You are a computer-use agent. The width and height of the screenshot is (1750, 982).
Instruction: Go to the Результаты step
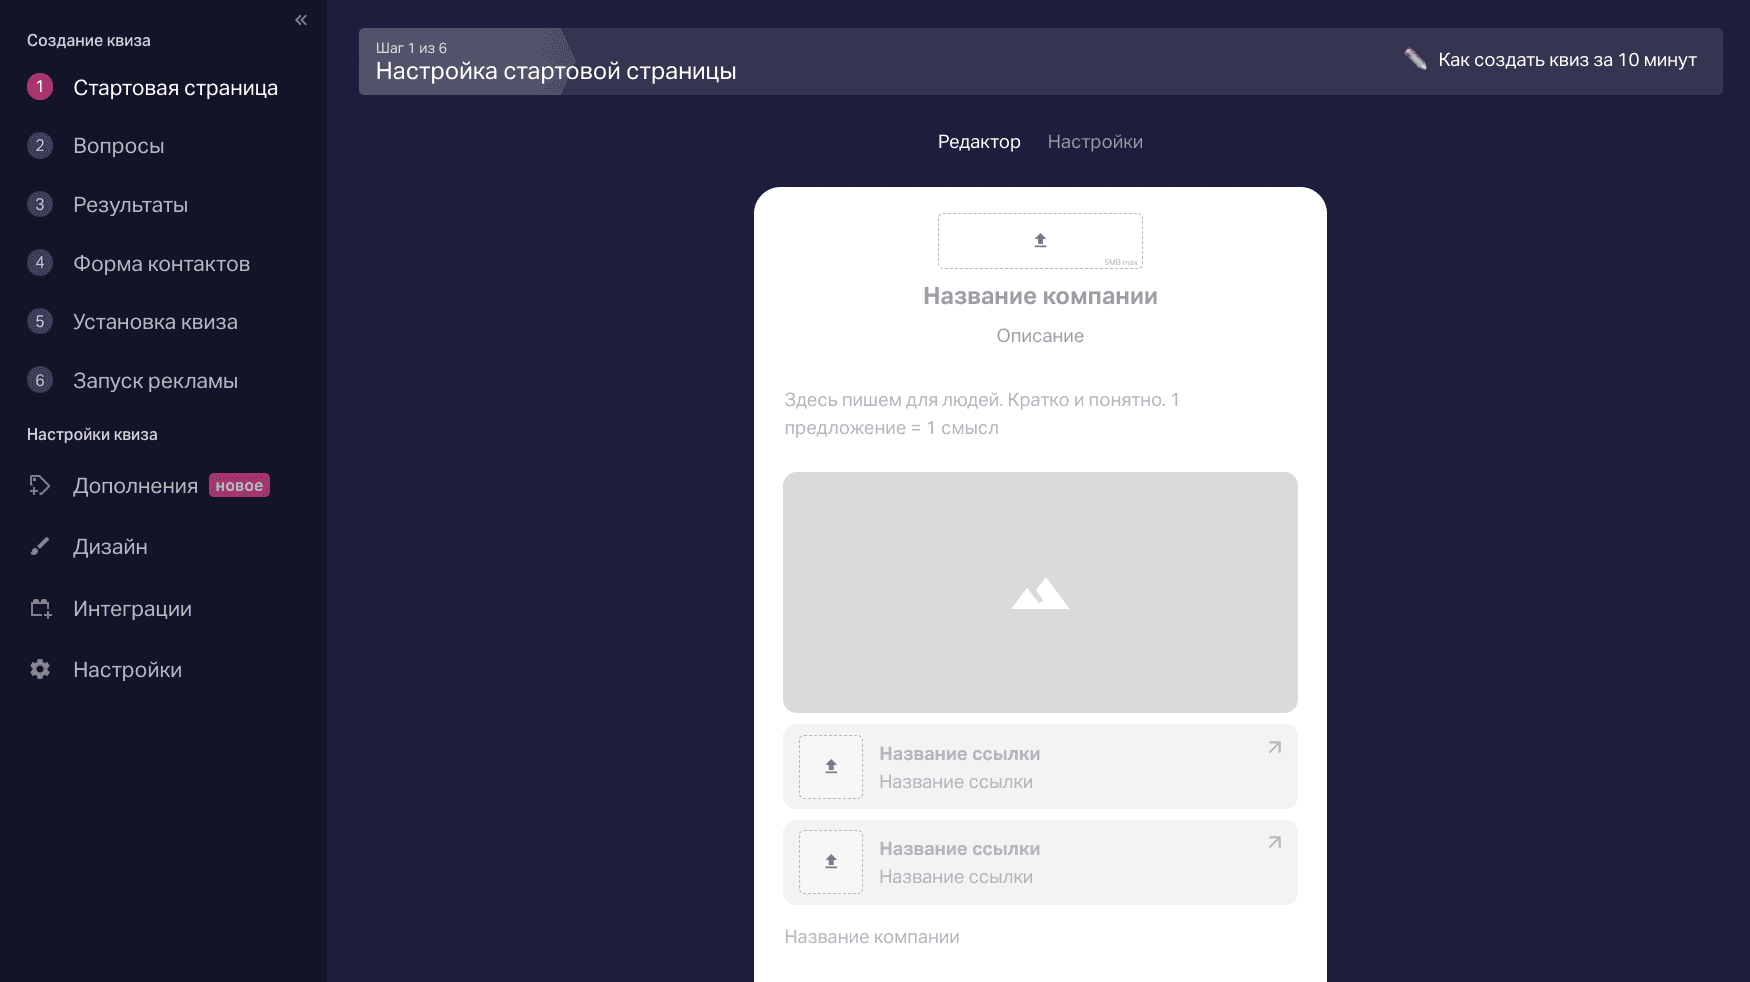[x=130, y=205]
